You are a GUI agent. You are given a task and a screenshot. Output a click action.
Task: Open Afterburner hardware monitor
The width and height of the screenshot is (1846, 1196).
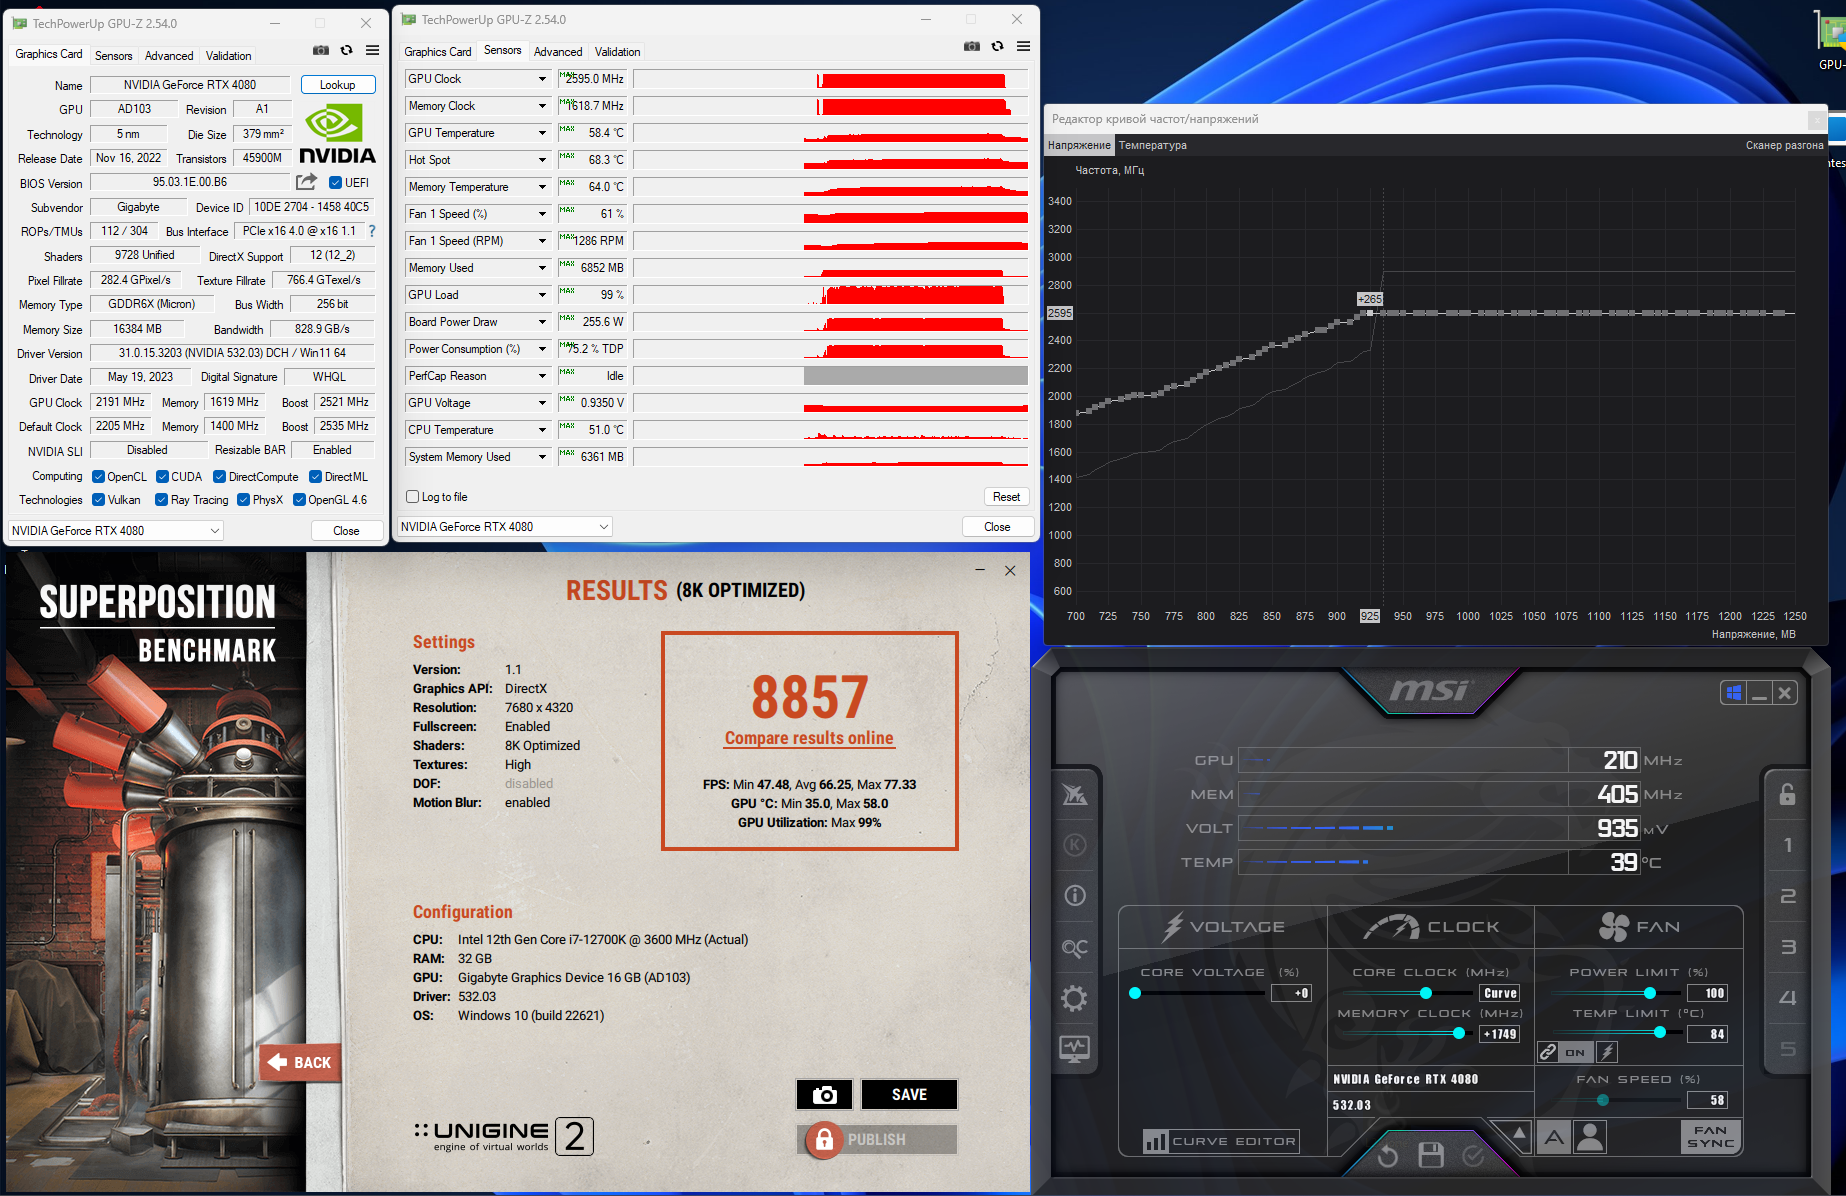(1075, 1049)
